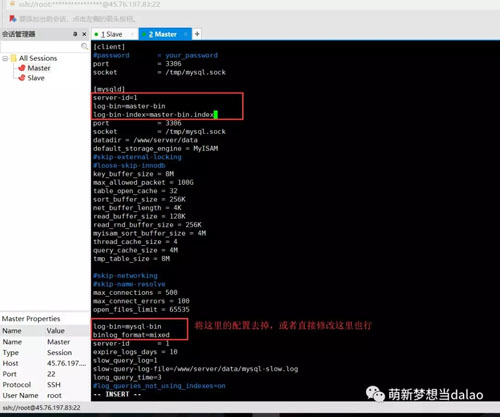Click the session search magnifier icon

coord(84,46)
